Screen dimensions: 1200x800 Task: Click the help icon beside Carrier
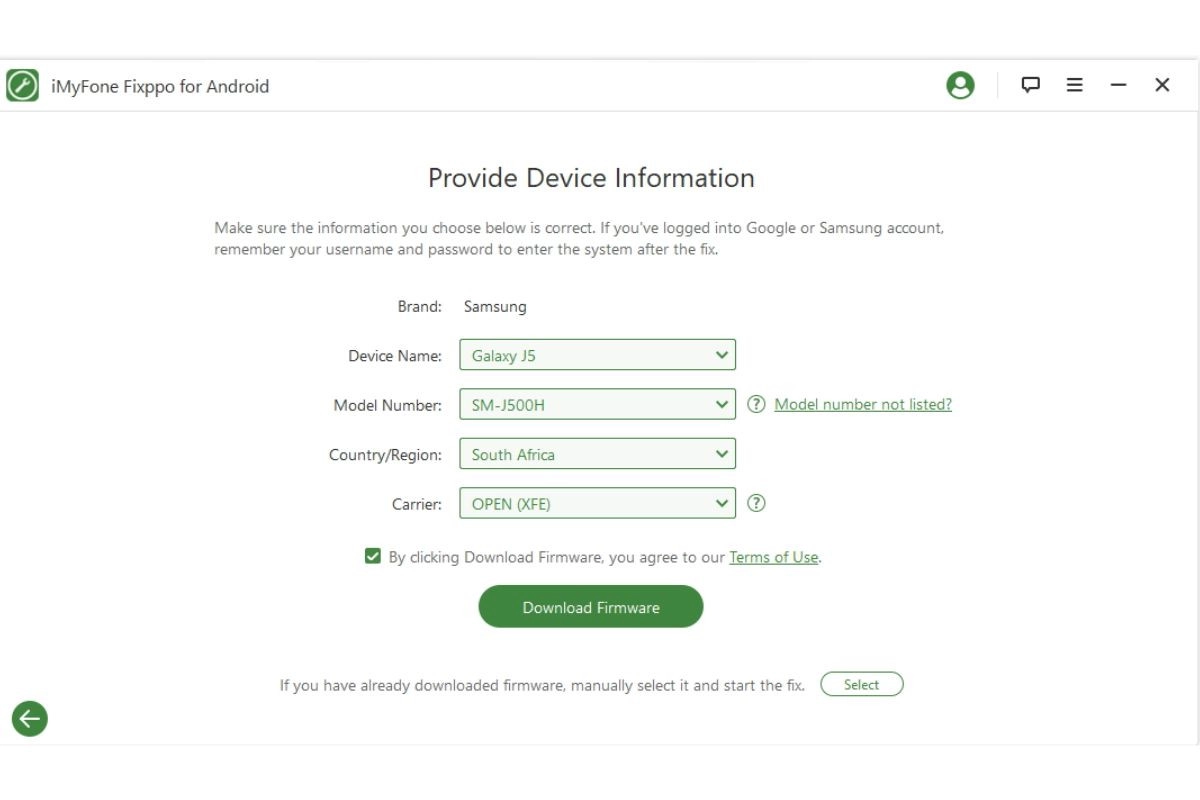[x=757, y=503]
